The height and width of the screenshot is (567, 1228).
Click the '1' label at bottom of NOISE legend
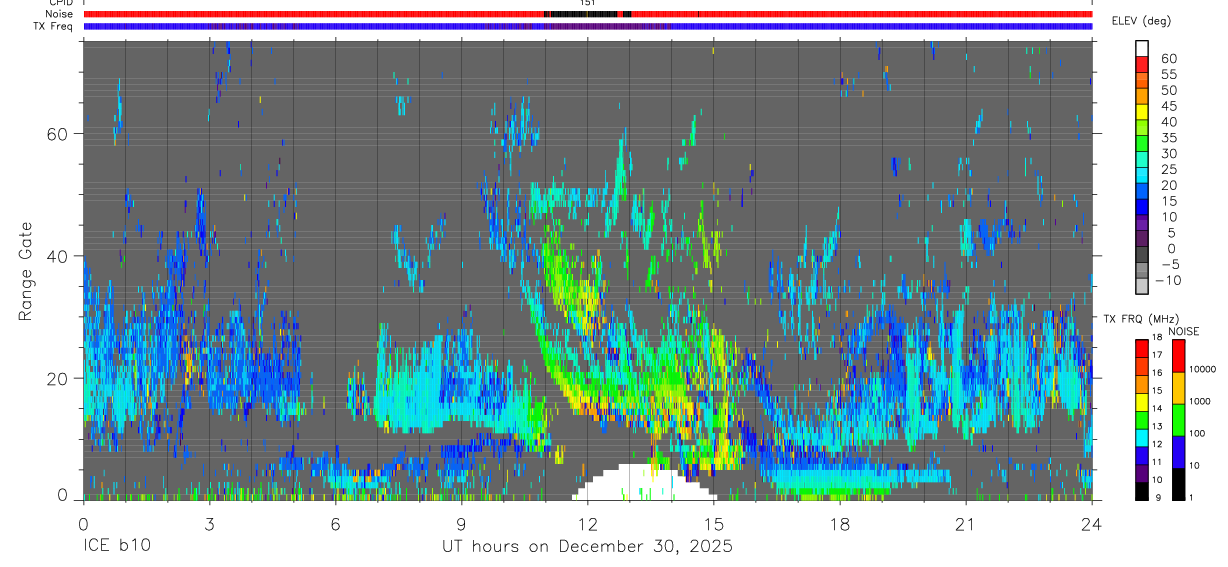pos(1191,497)
